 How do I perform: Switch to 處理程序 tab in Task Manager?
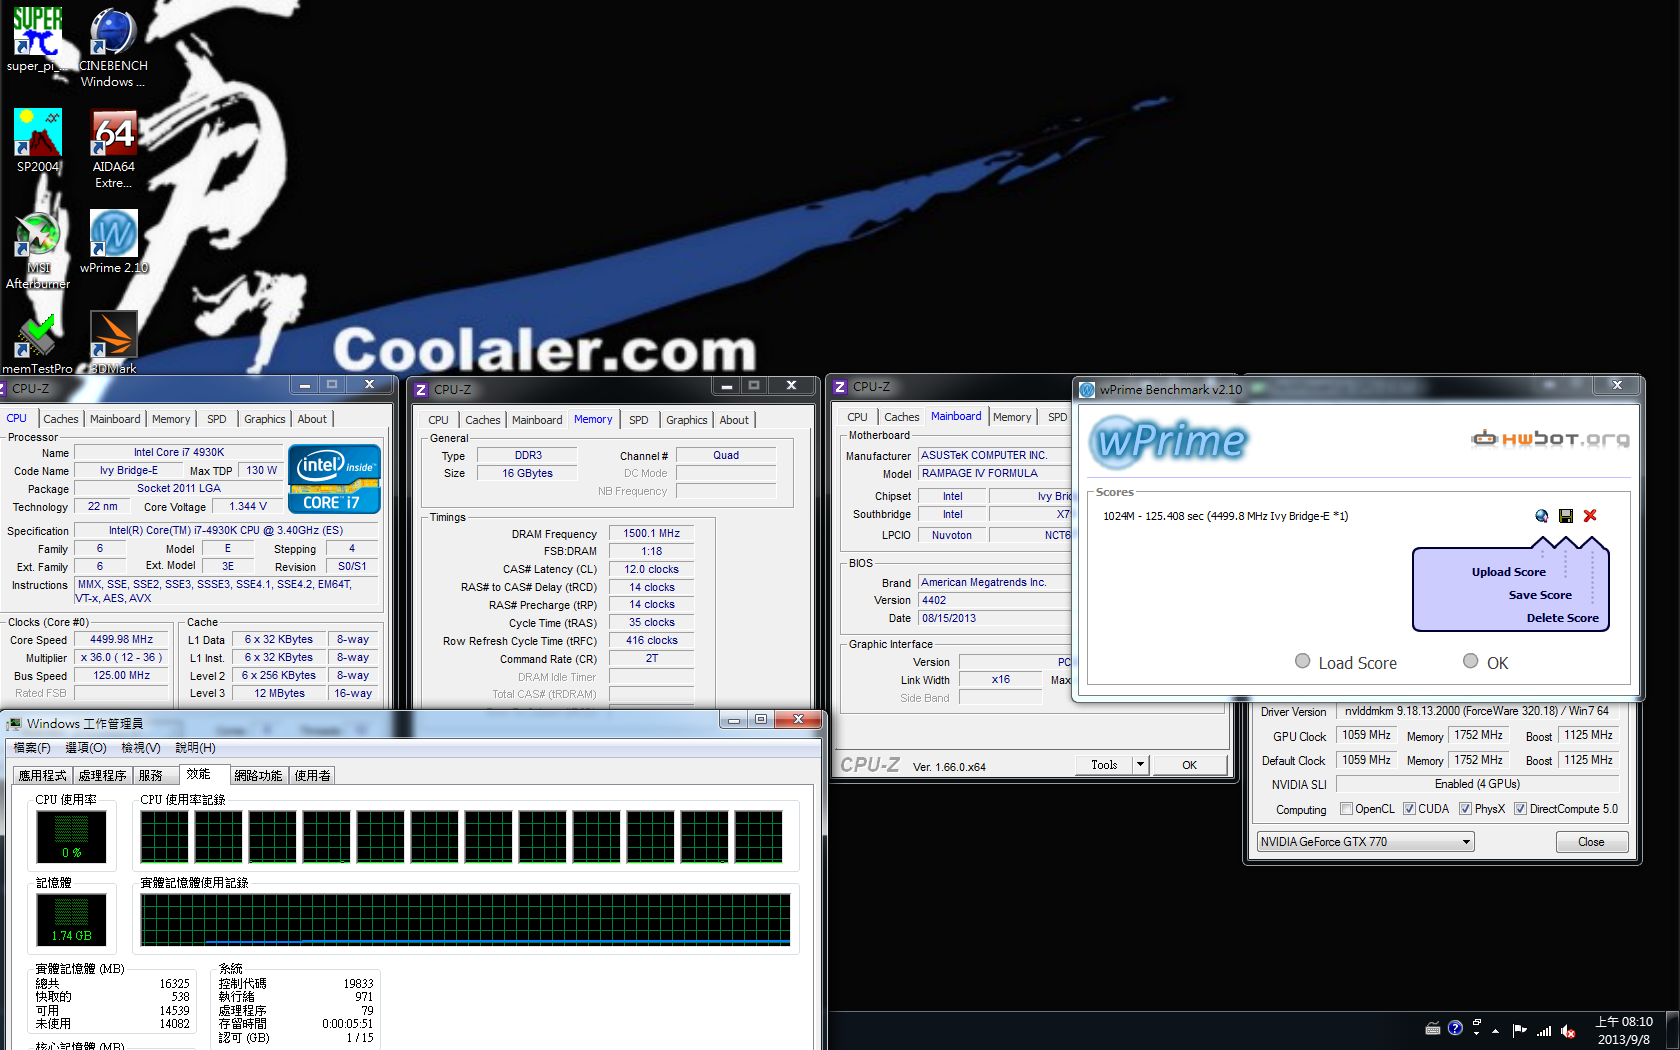click(102, 775)
